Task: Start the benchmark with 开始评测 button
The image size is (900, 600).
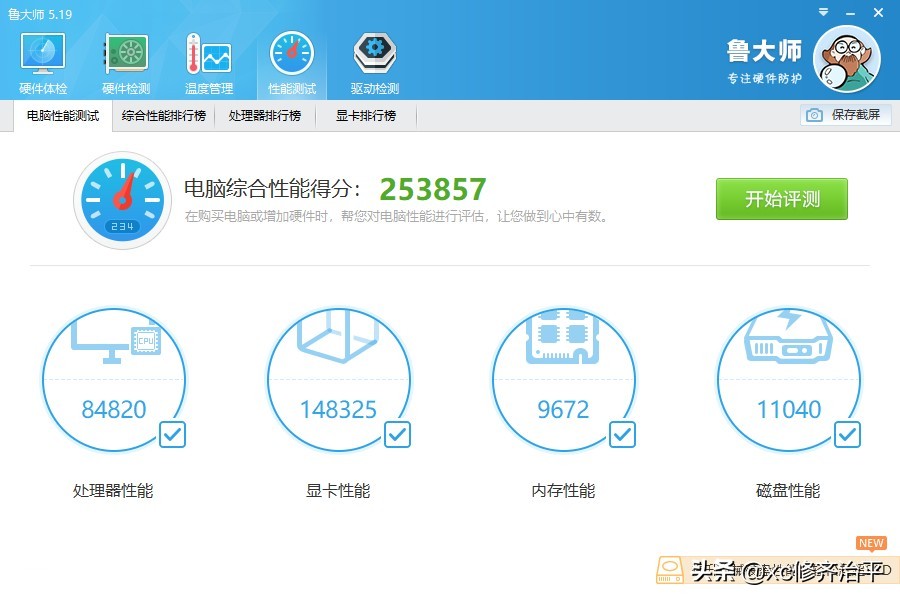Action: [x=780, y=198]
